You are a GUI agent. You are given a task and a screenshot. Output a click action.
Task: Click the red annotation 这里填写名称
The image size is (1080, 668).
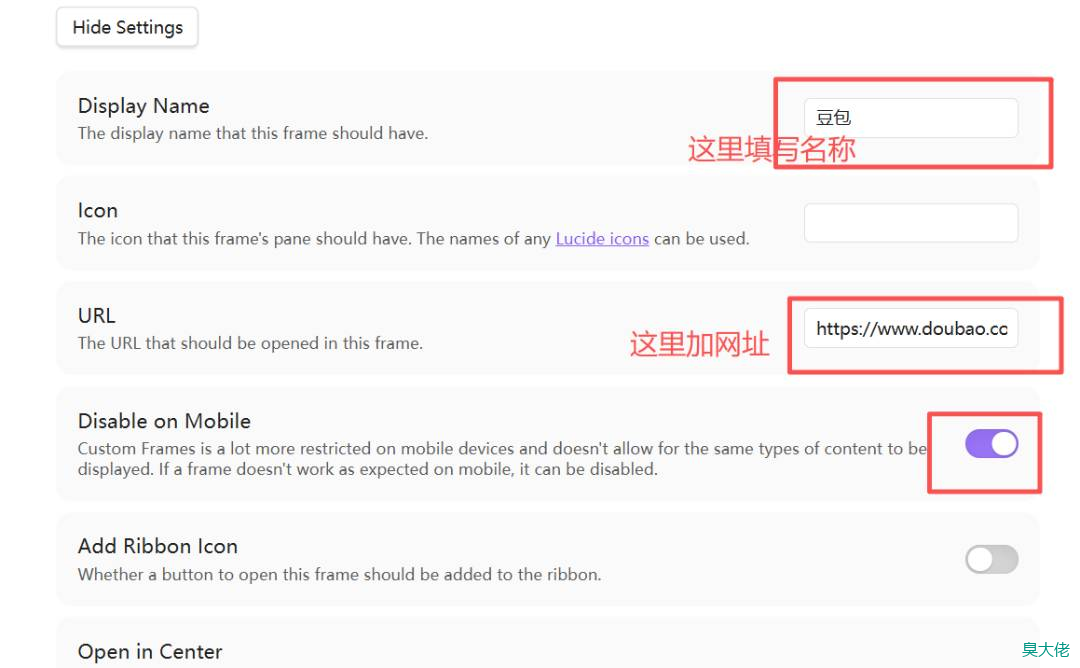click(x=771, y=150)
